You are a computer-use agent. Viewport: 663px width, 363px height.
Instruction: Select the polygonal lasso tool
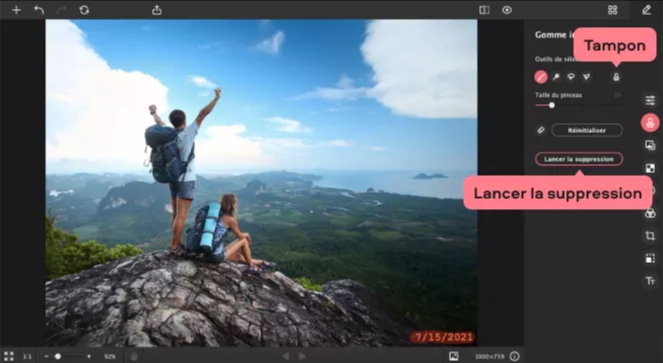click(586, 77)
